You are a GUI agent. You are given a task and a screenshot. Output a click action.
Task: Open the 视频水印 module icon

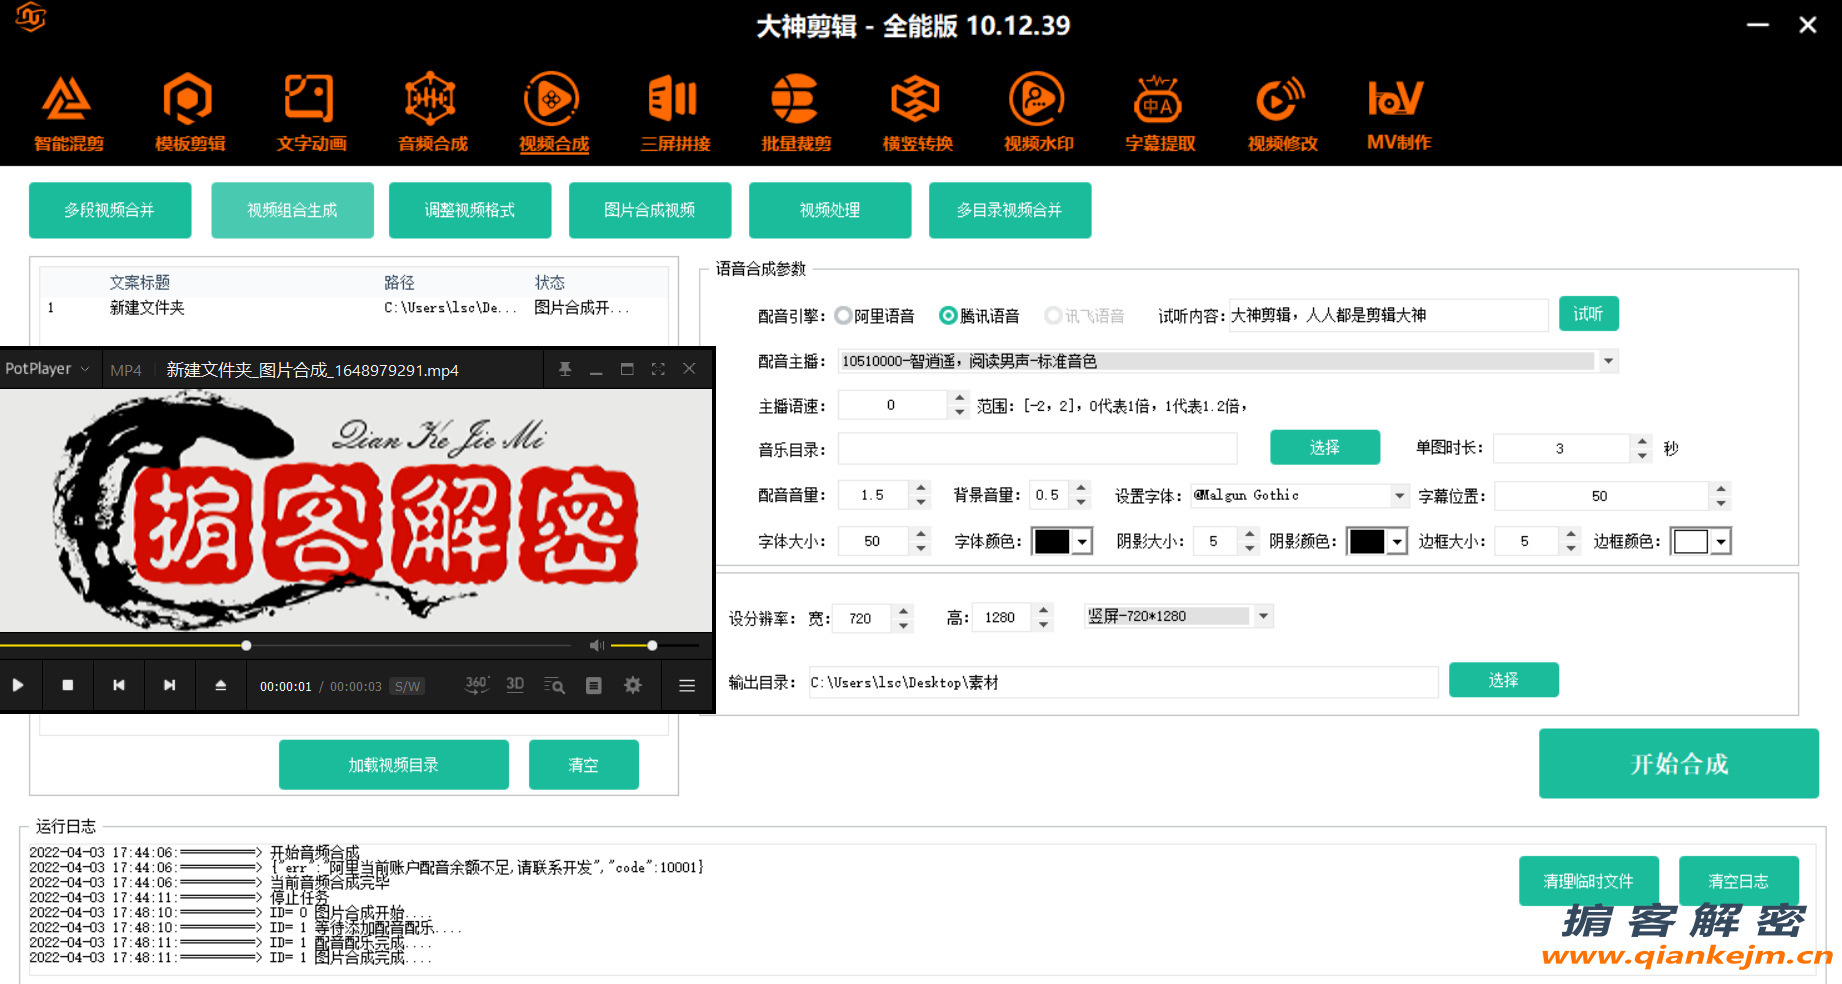[x=1038, y=112]
